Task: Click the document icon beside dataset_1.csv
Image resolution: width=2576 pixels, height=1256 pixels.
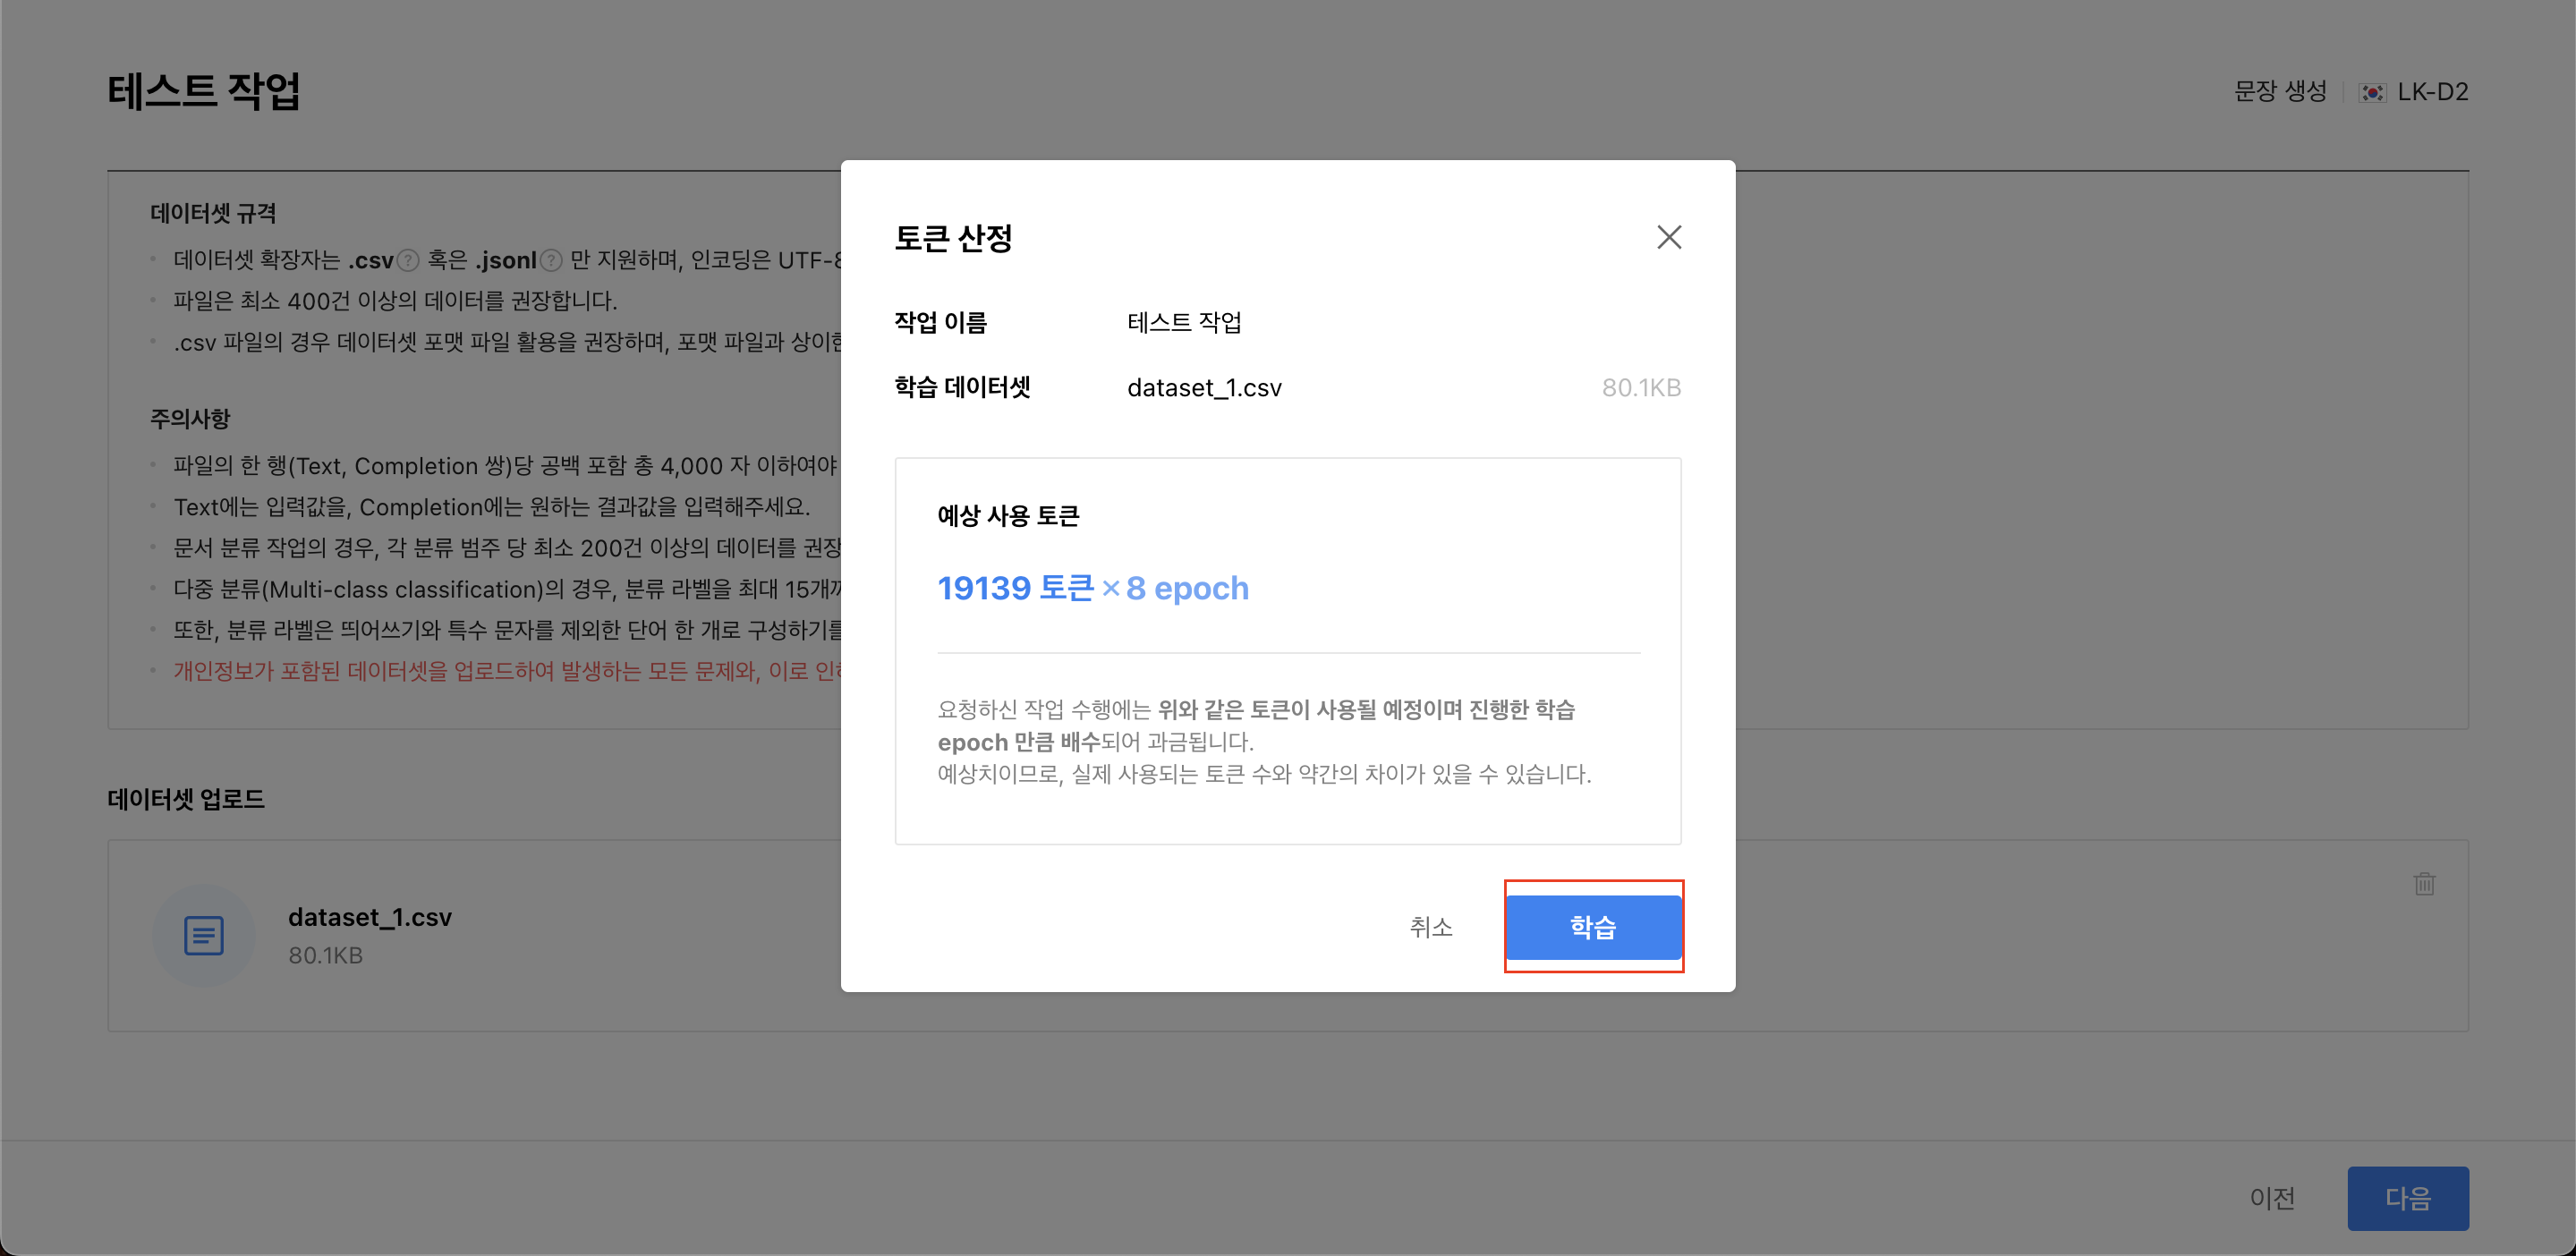Action: click(x=204, y=935)
